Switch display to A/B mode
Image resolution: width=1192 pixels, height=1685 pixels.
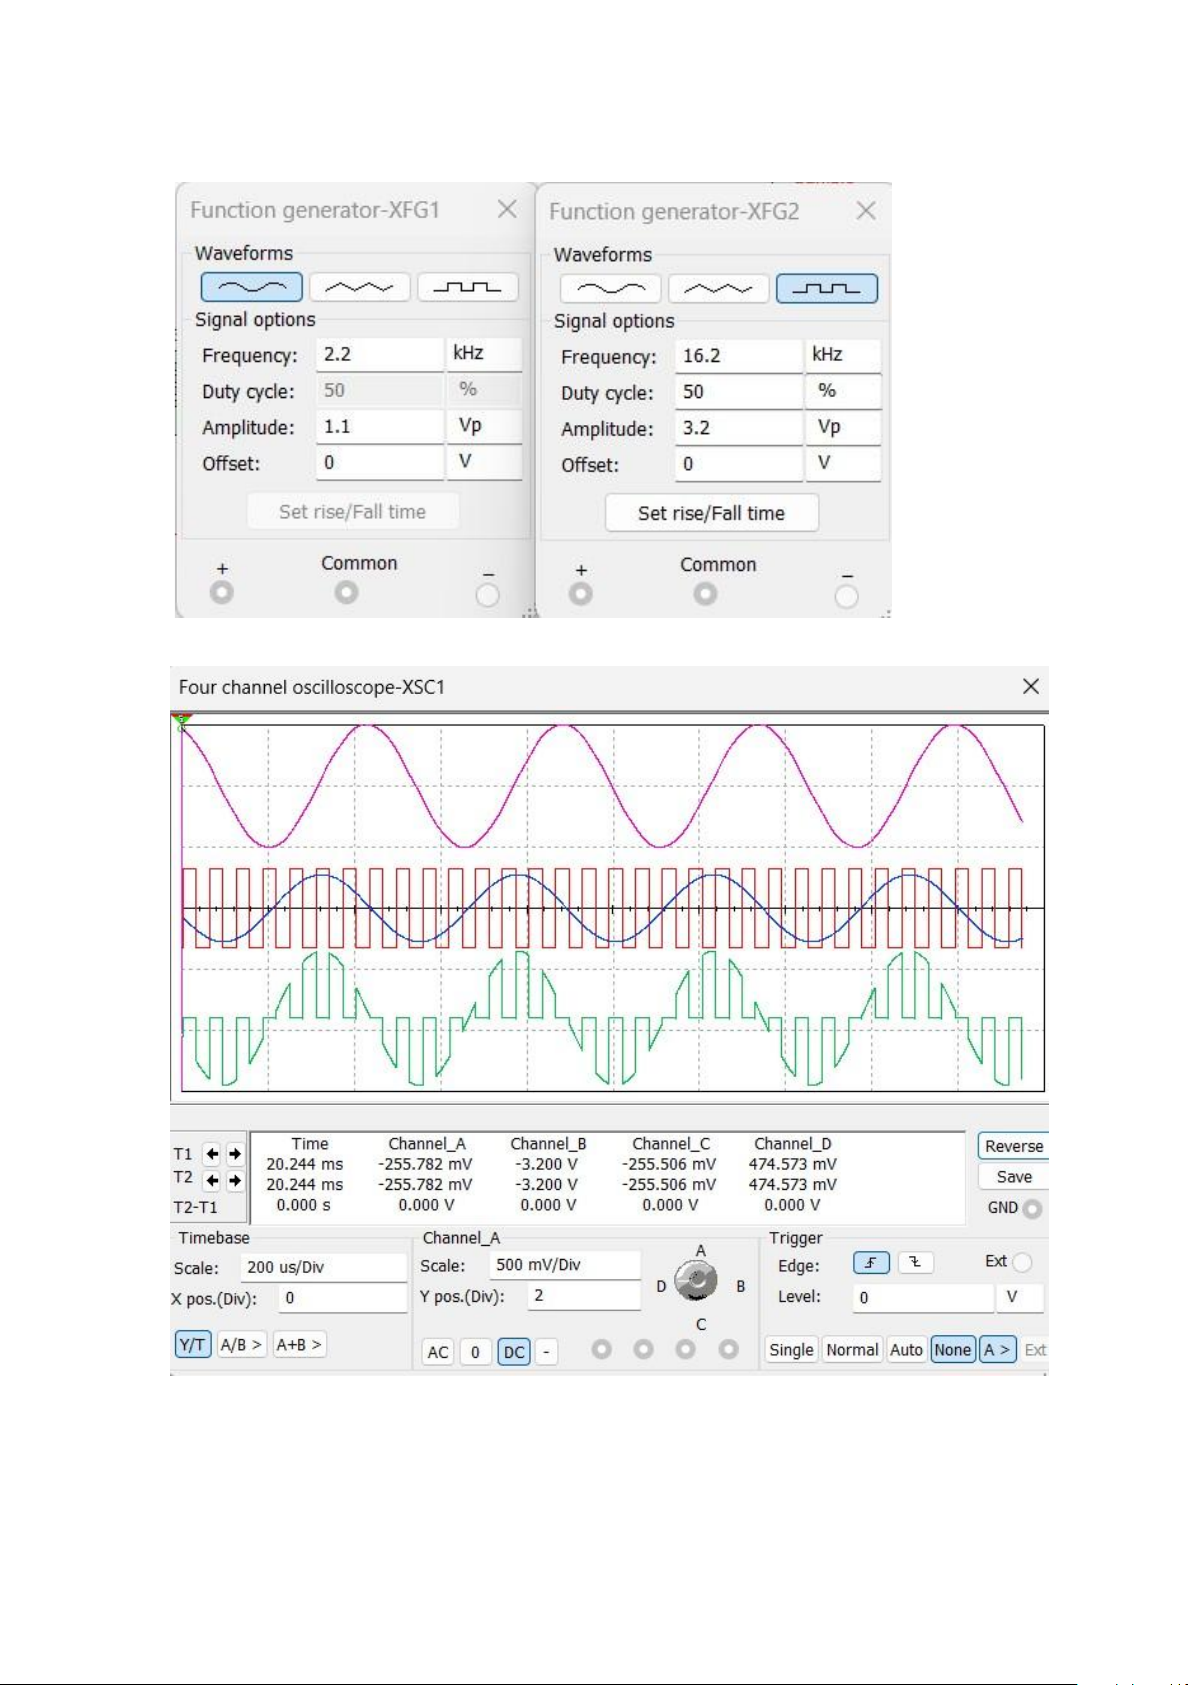pos(241,1345)
